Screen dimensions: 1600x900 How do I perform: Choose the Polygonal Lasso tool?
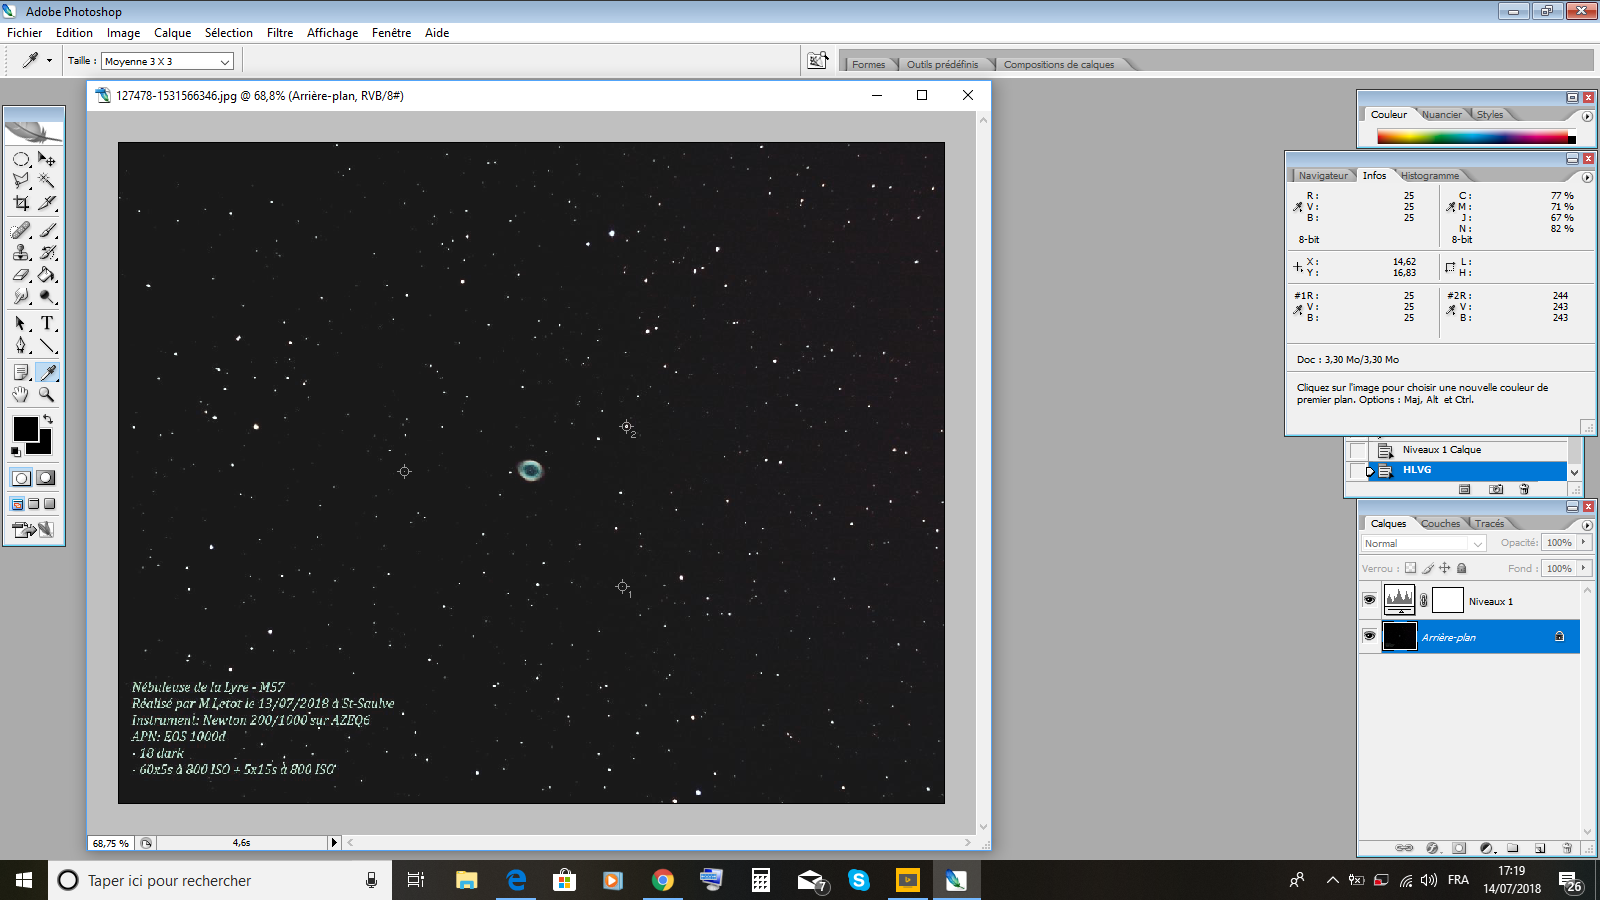pos(21,181)
